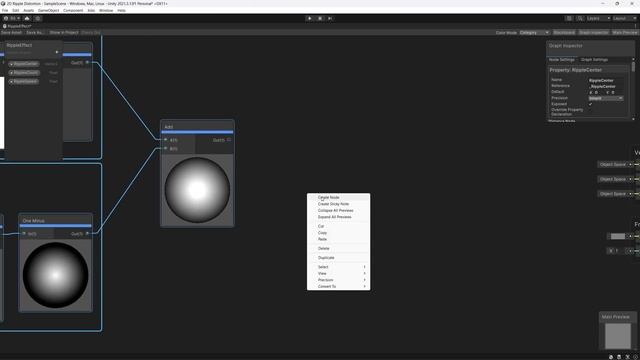Toggle the Exposed checkbox
Screen dimensions: 640x360
pyautogui.click(x=590, y=104)
